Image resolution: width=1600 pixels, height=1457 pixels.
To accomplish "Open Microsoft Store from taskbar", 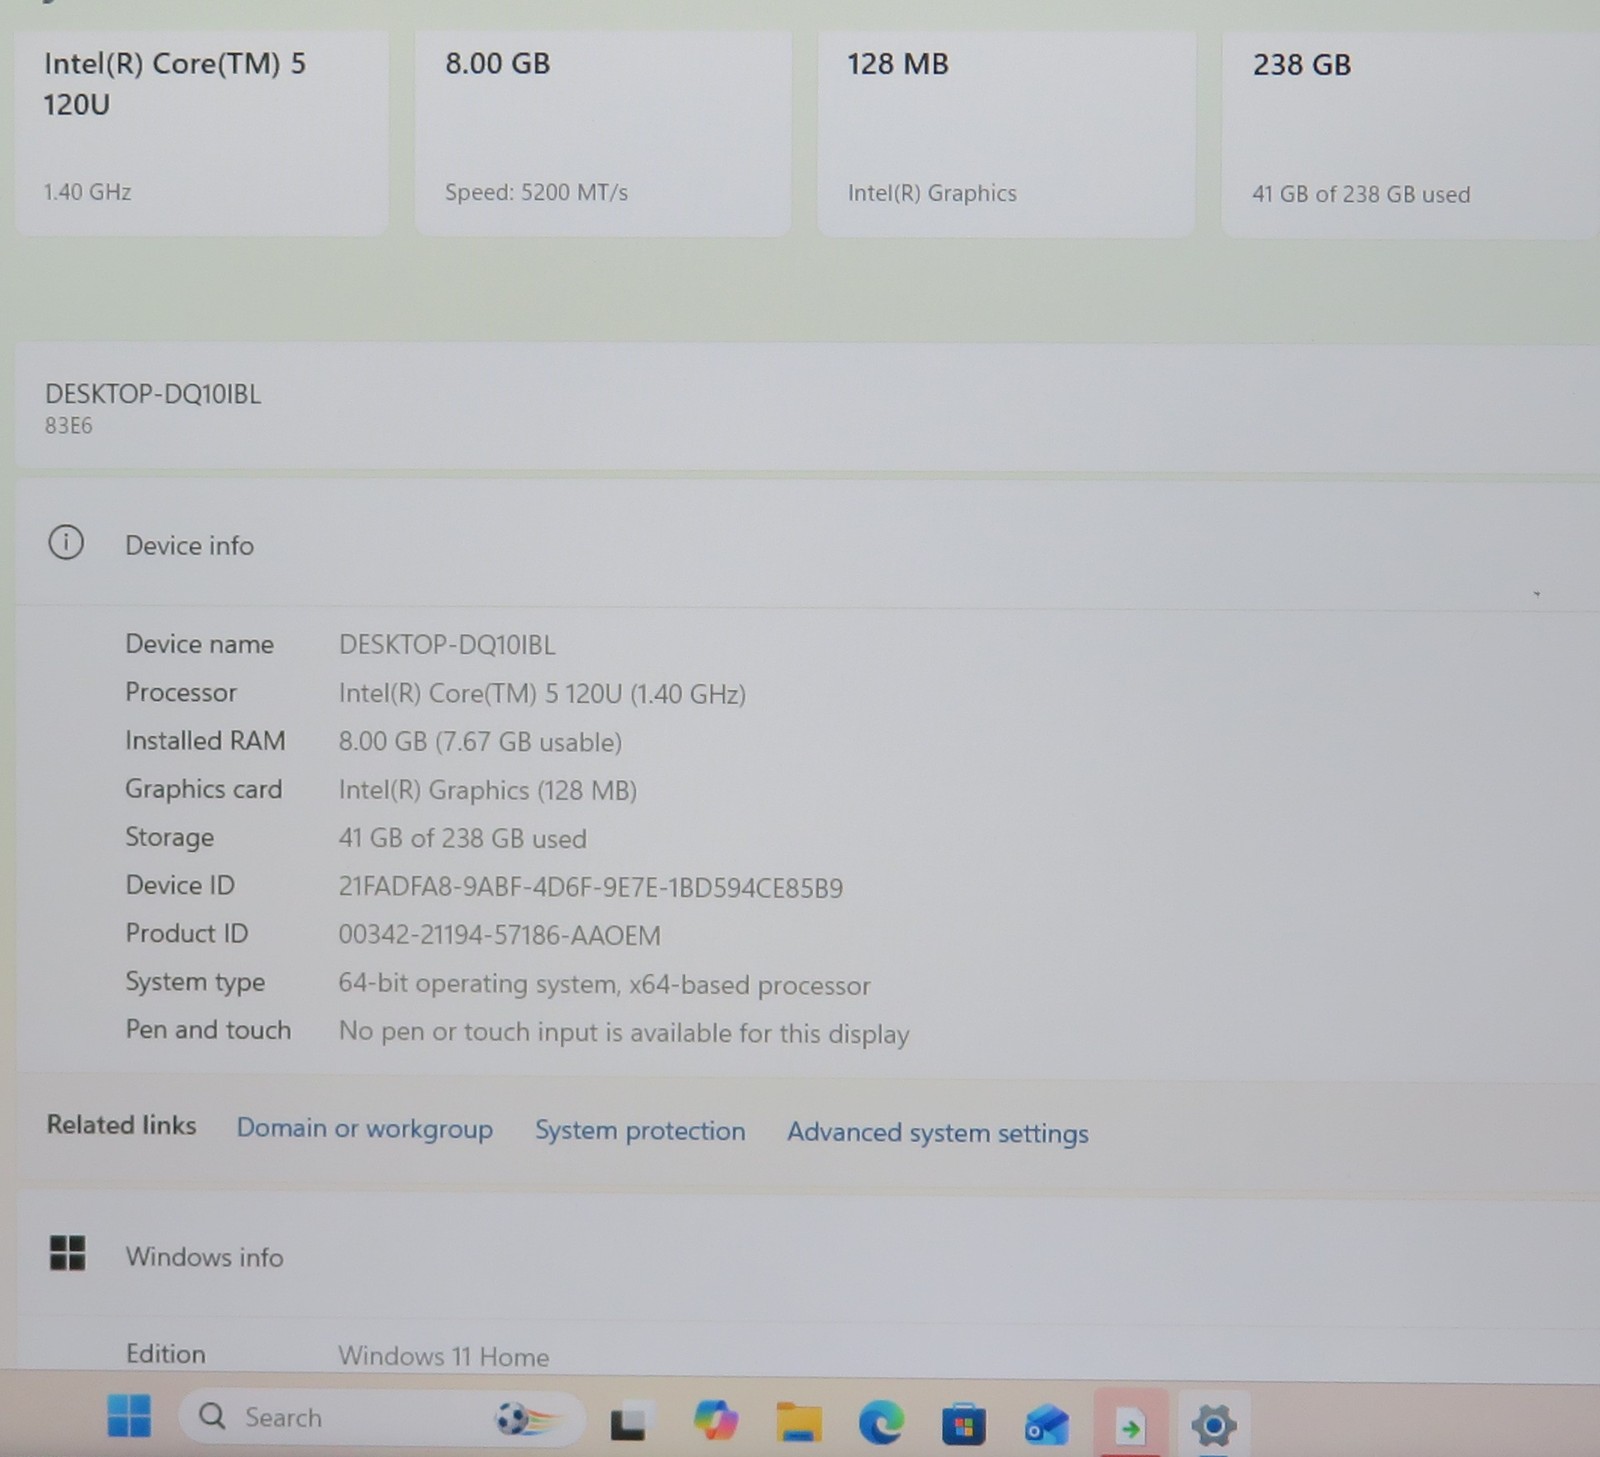I will (x=964, y=1424).
